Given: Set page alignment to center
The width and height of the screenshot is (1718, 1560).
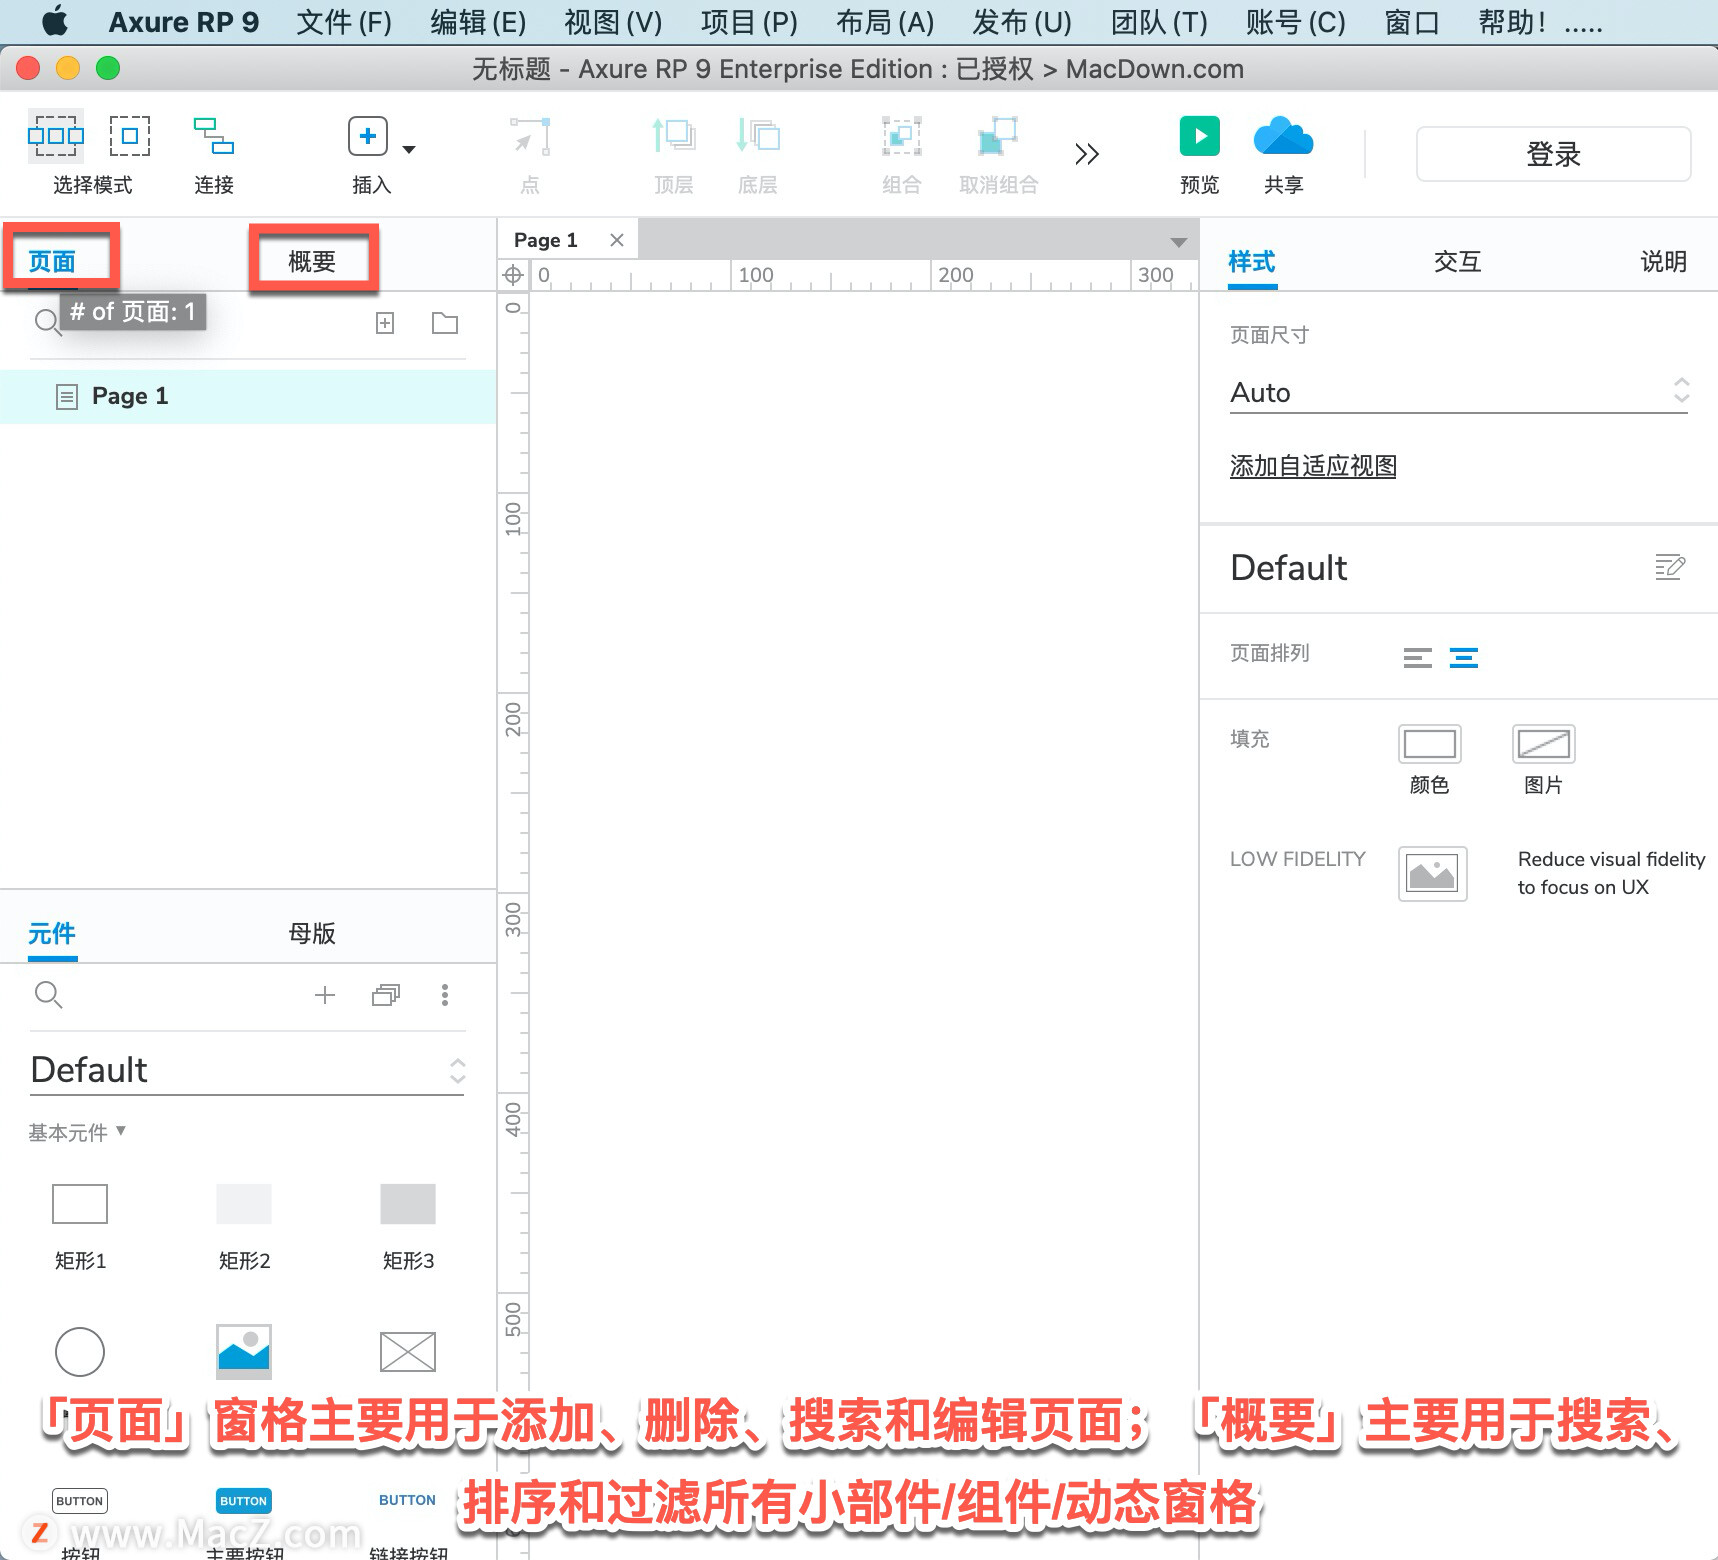Looking at the screenshot, I should [x=1464, y=658].
